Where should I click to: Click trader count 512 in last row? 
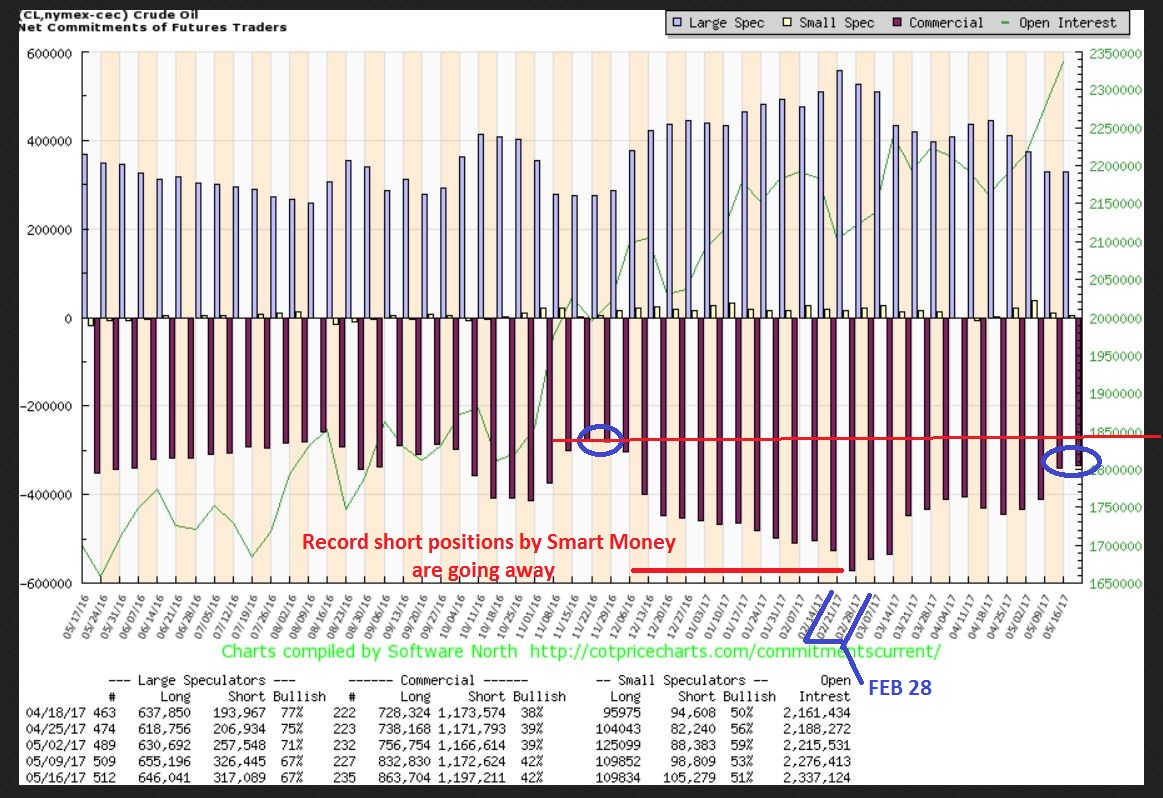(x=105, y=778)
